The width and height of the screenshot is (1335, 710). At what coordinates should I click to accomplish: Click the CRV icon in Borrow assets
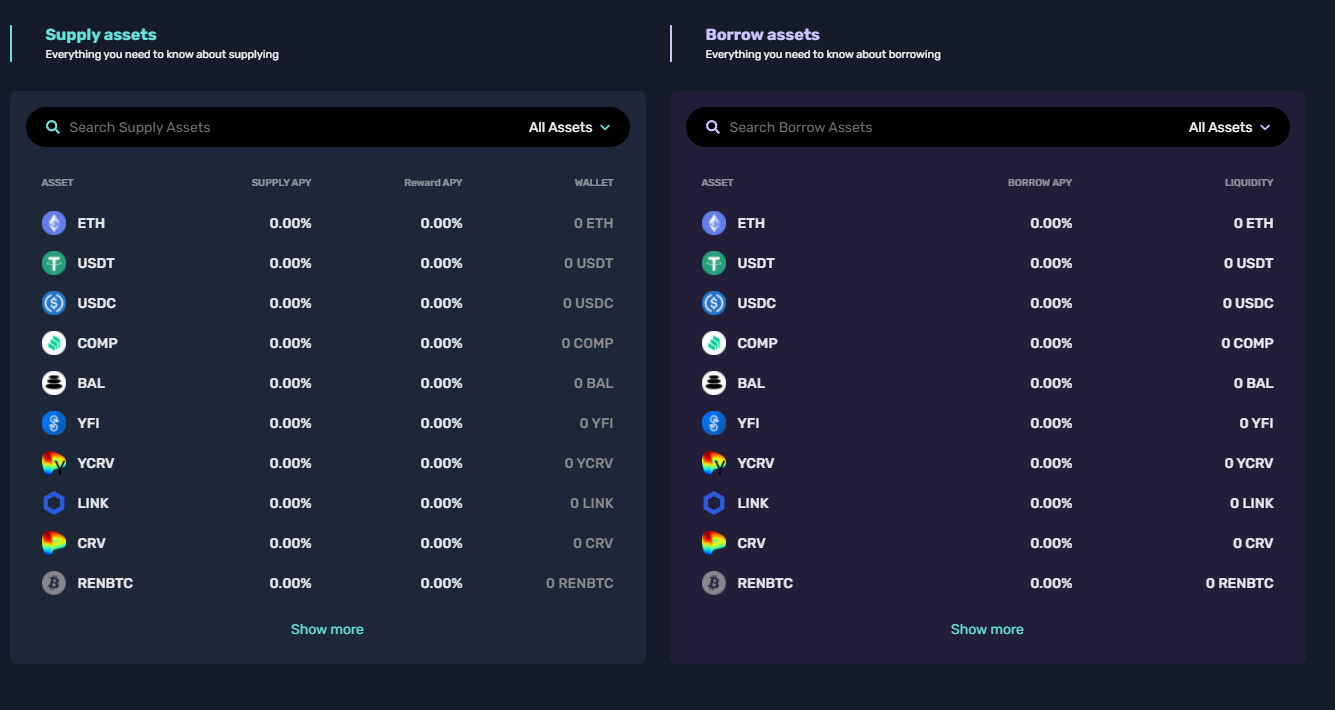(x=714, y=543)
